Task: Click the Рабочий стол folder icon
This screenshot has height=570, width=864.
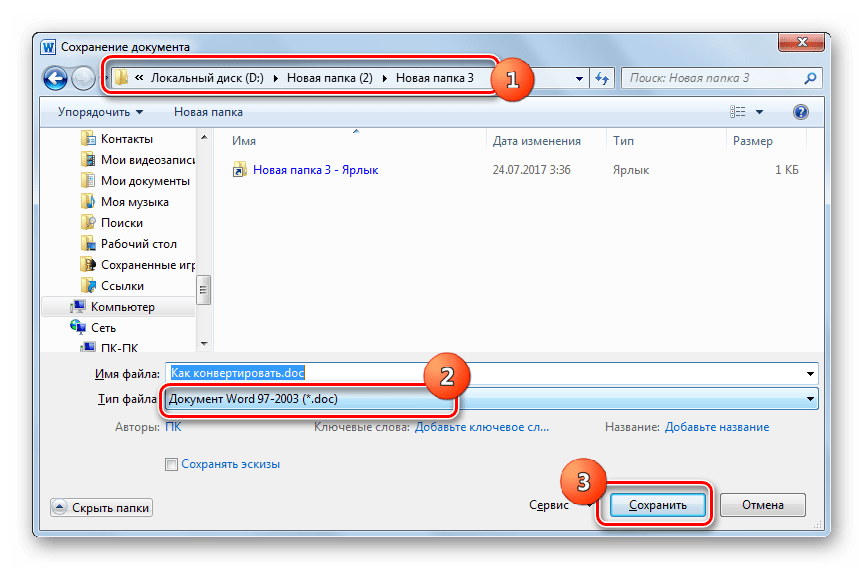Action: click(x=88, y=243)
